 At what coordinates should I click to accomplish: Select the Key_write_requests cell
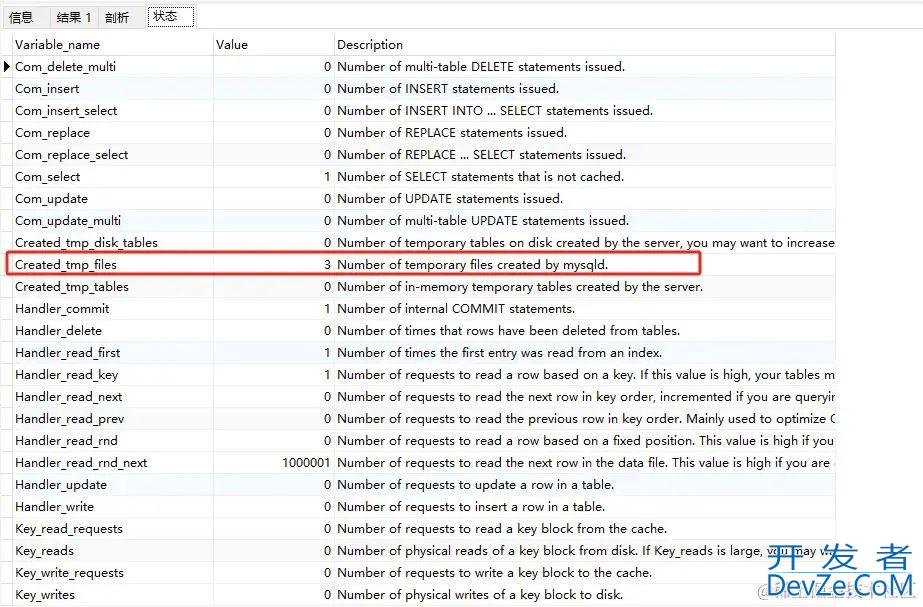[112, 572]
